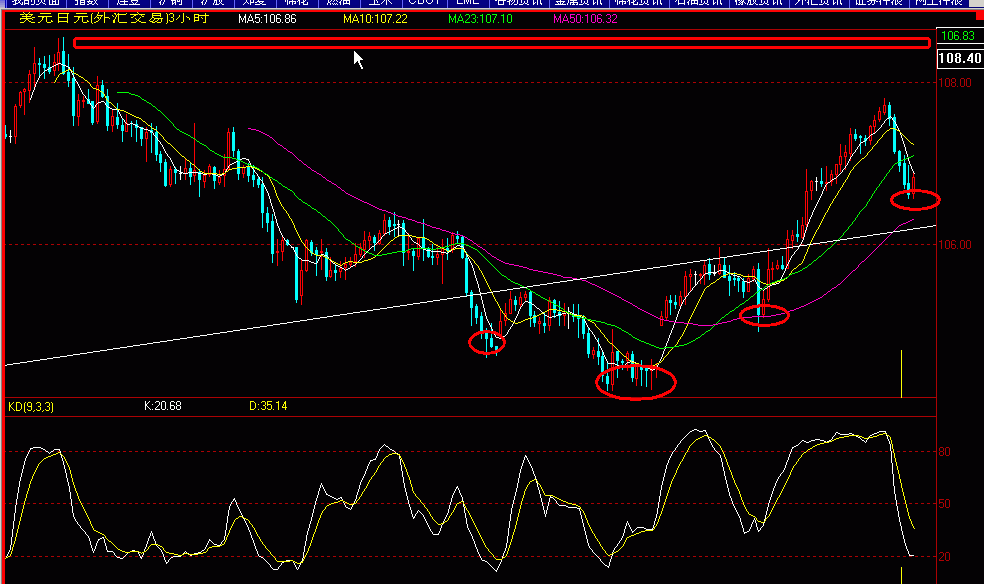Click the 美元日元 chart title

pyautogui.click(x=91, y=19)
